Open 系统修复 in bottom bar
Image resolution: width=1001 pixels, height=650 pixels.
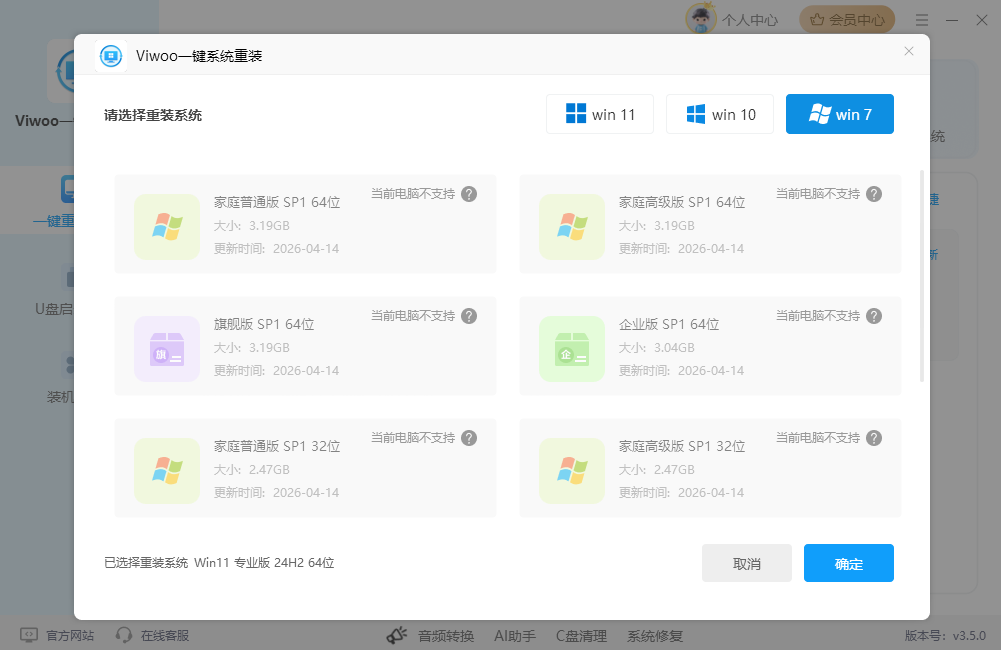655,636
